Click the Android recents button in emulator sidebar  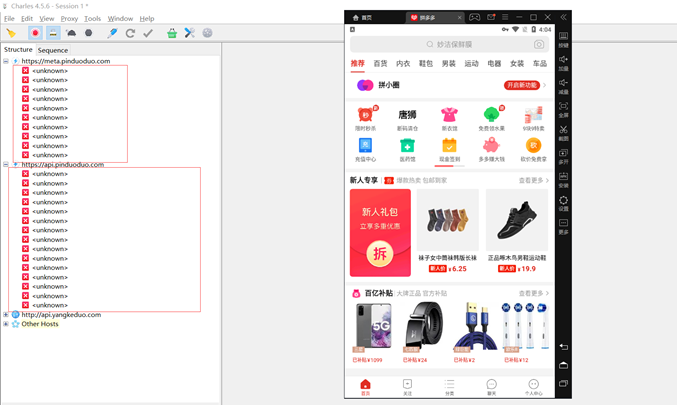563,383
